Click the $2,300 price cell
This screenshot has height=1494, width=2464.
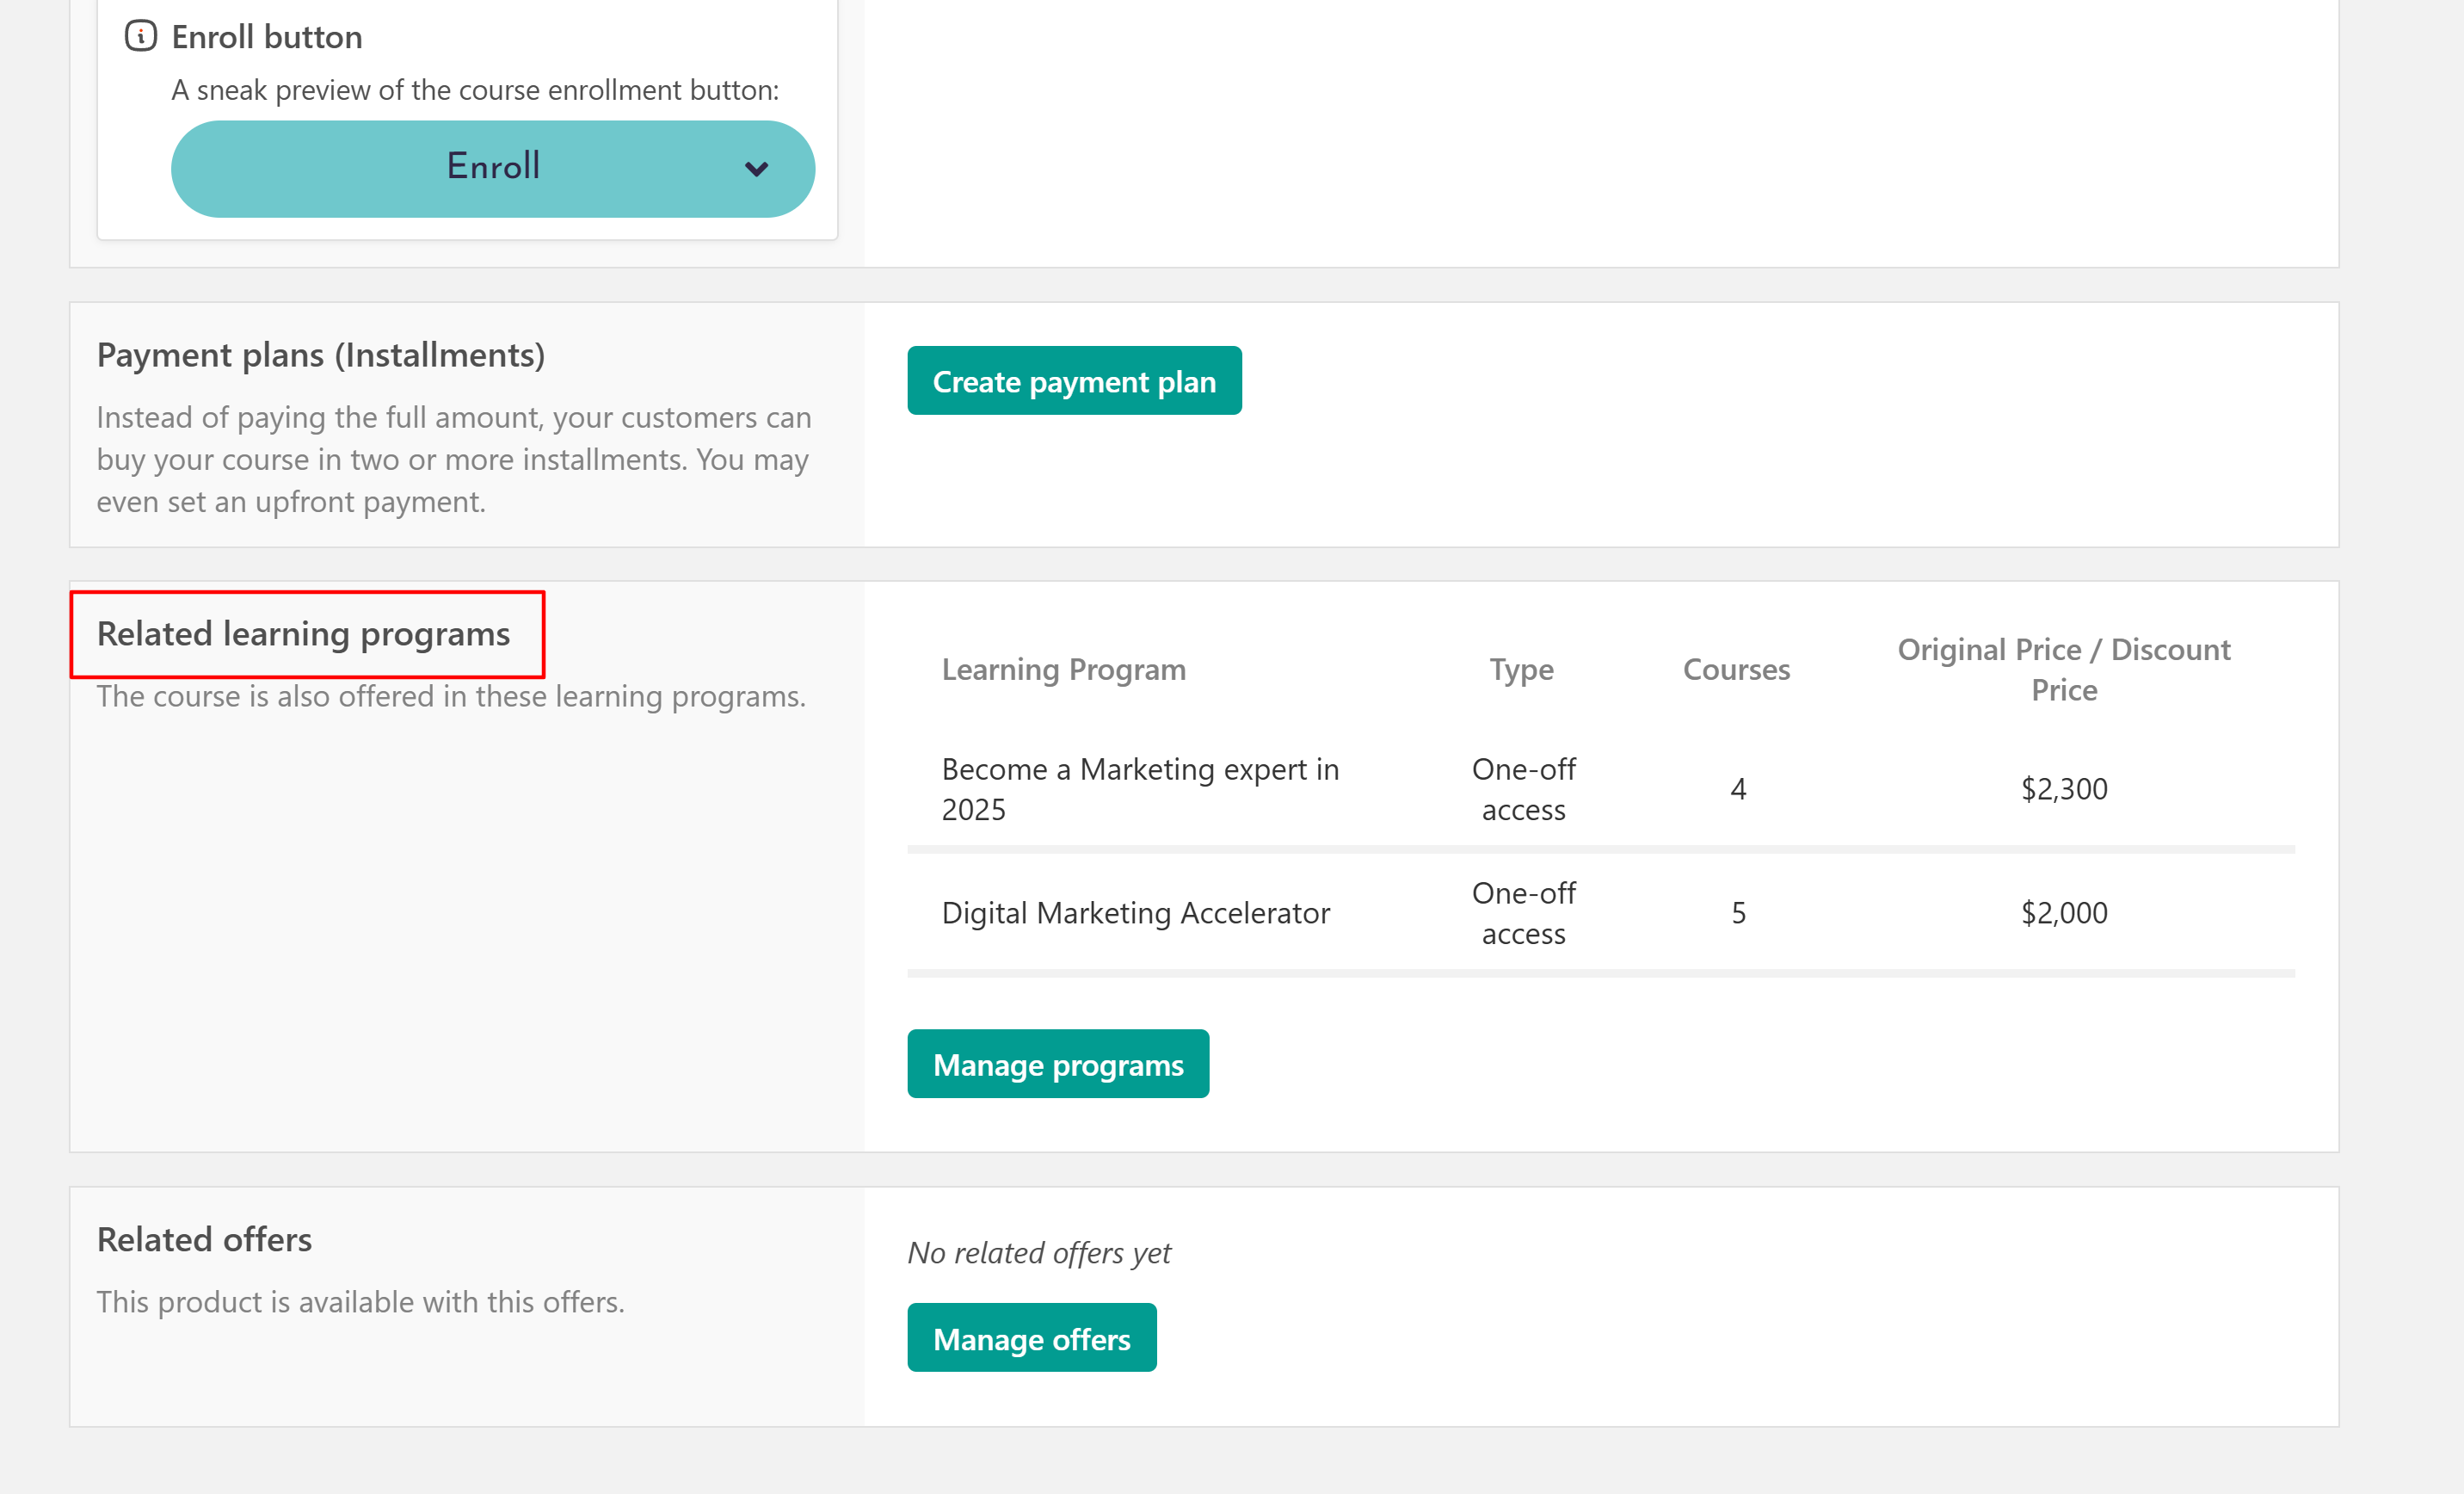coord(2063,789)
